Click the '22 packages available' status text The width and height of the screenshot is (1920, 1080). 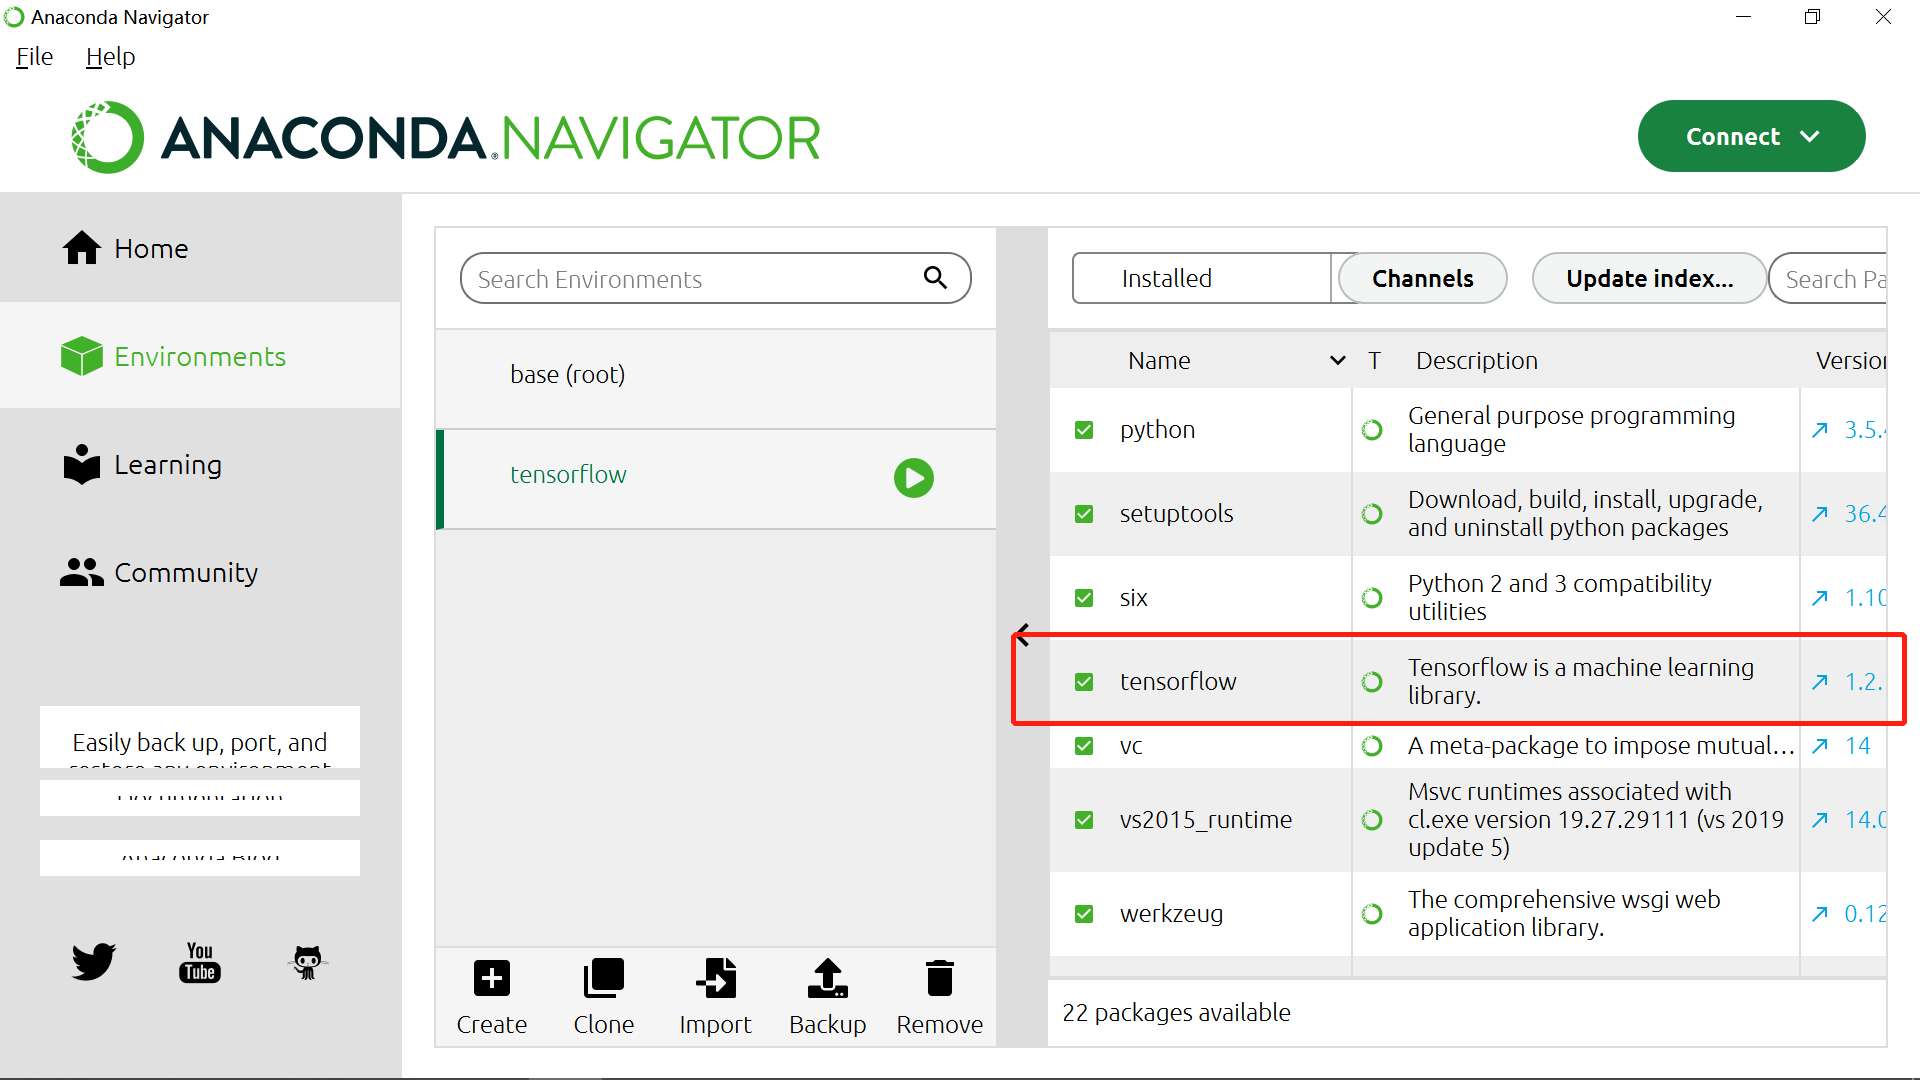tap(1176, 1013)
